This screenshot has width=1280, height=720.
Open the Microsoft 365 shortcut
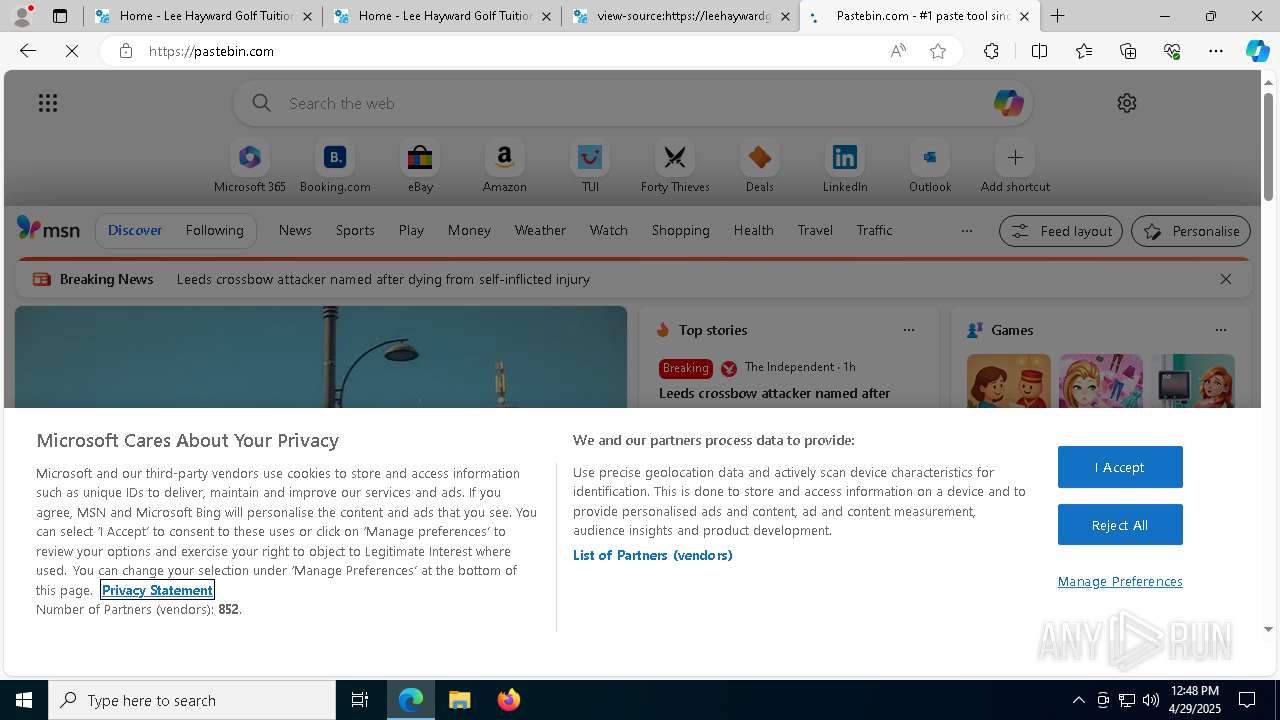pyautogui.click(x=250, y=167)
